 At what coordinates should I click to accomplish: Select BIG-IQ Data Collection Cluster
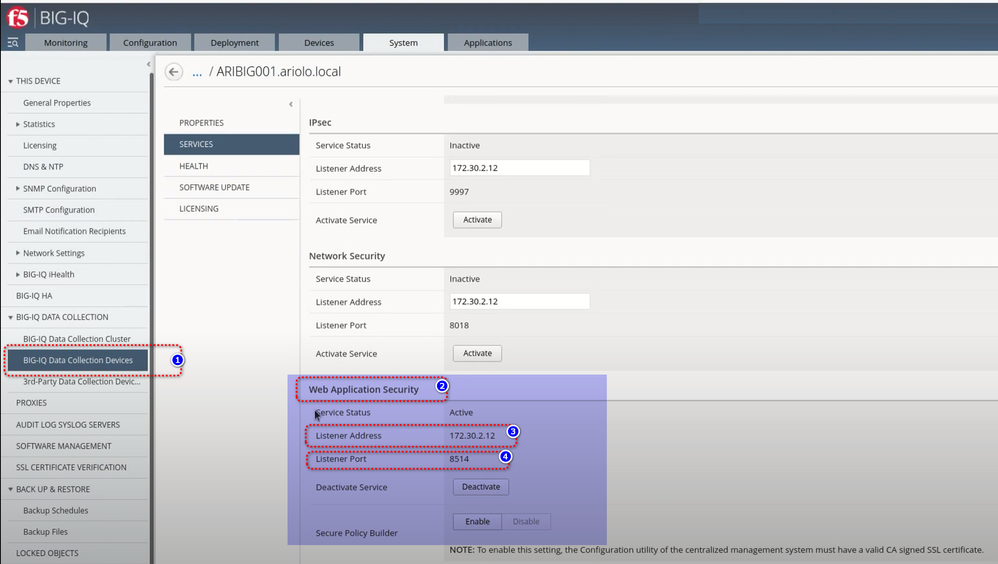click(x=76, y=339)
